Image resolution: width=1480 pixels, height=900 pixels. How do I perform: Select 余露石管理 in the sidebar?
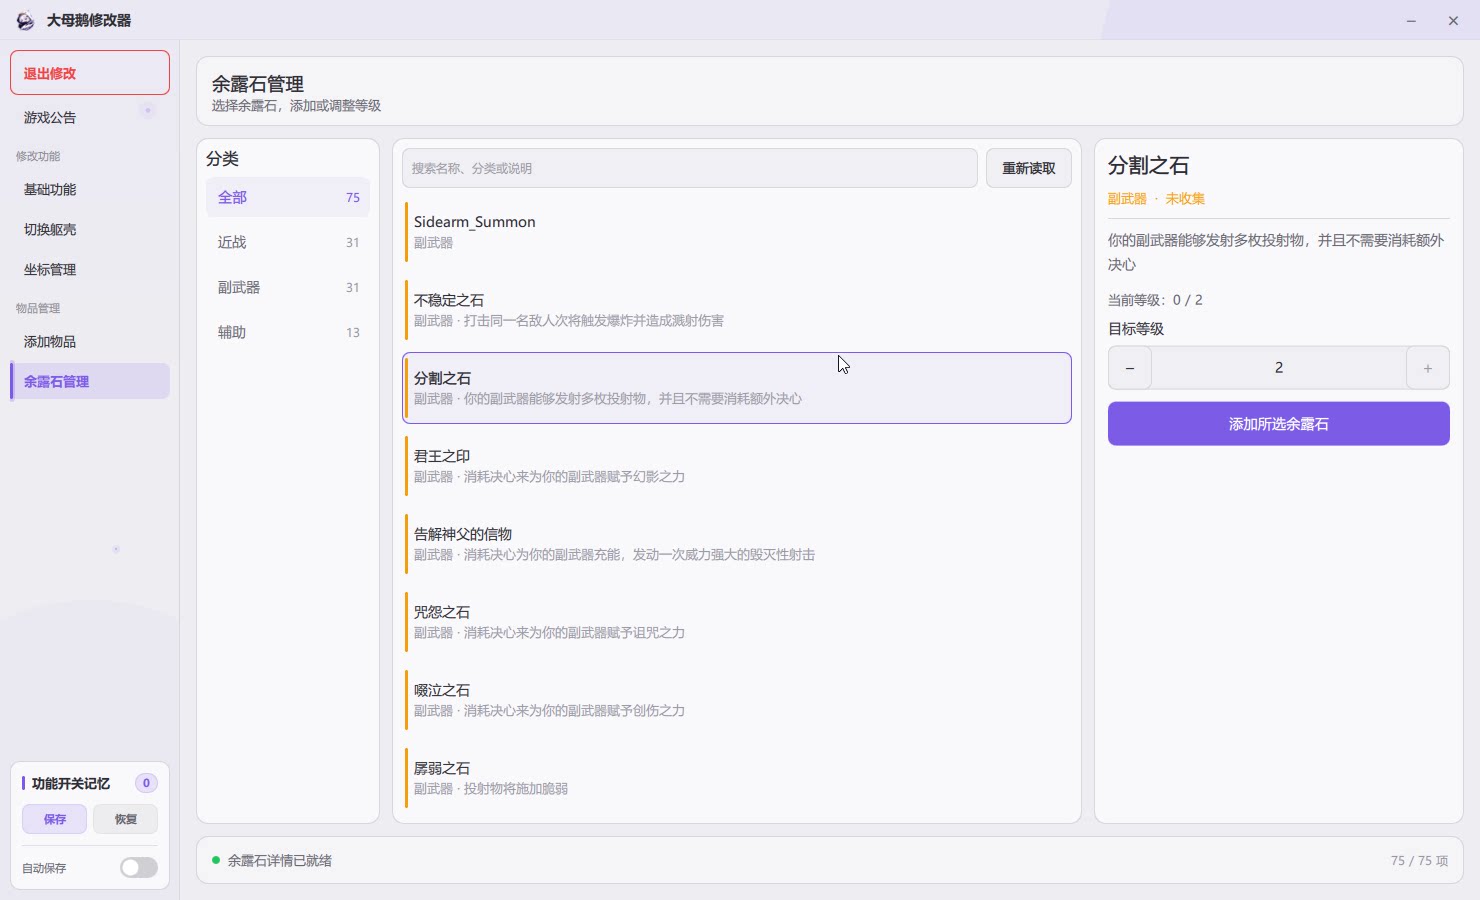click(90, 381)
